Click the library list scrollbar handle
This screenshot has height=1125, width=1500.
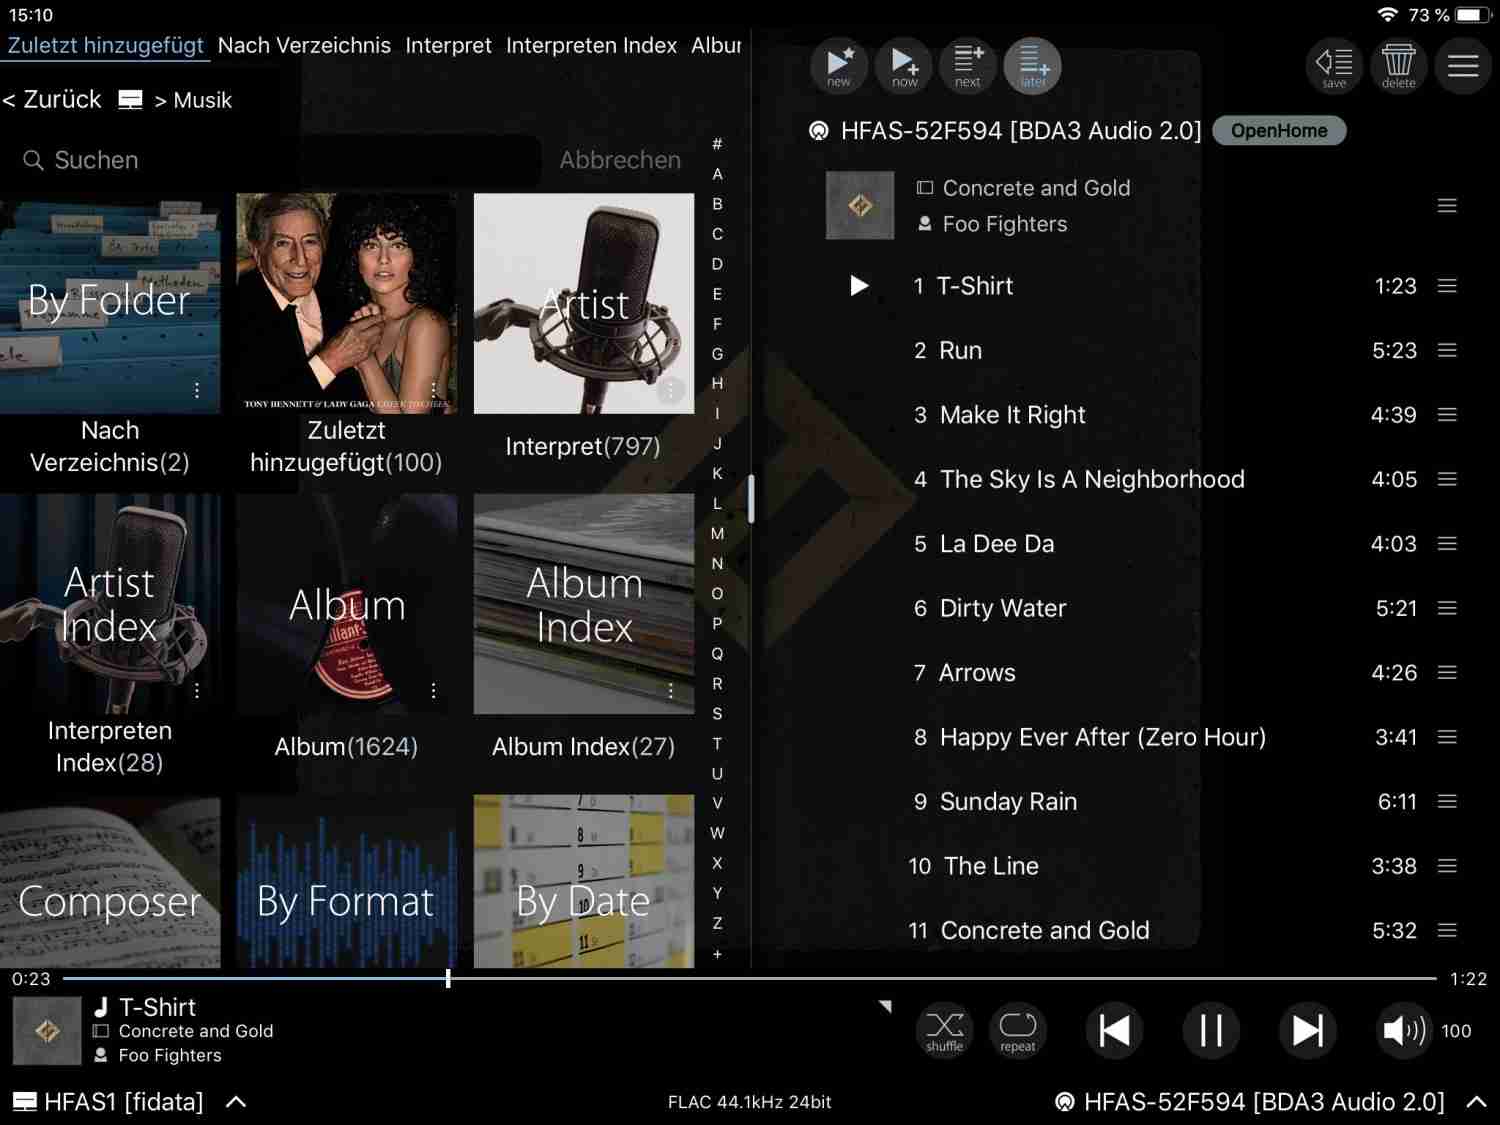tap(751, 498)
